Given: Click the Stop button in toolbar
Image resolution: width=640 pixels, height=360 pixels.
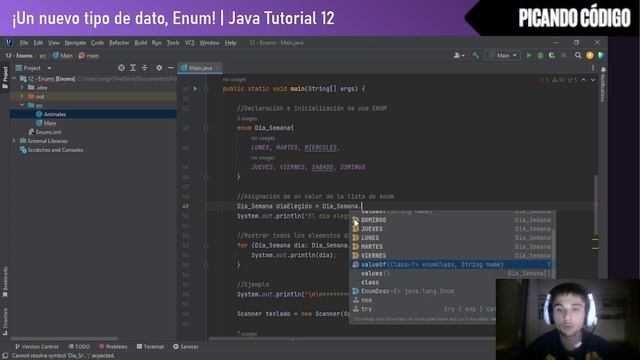Looking at the screenshot, I should pyautogui.click(x=564, y=55).
